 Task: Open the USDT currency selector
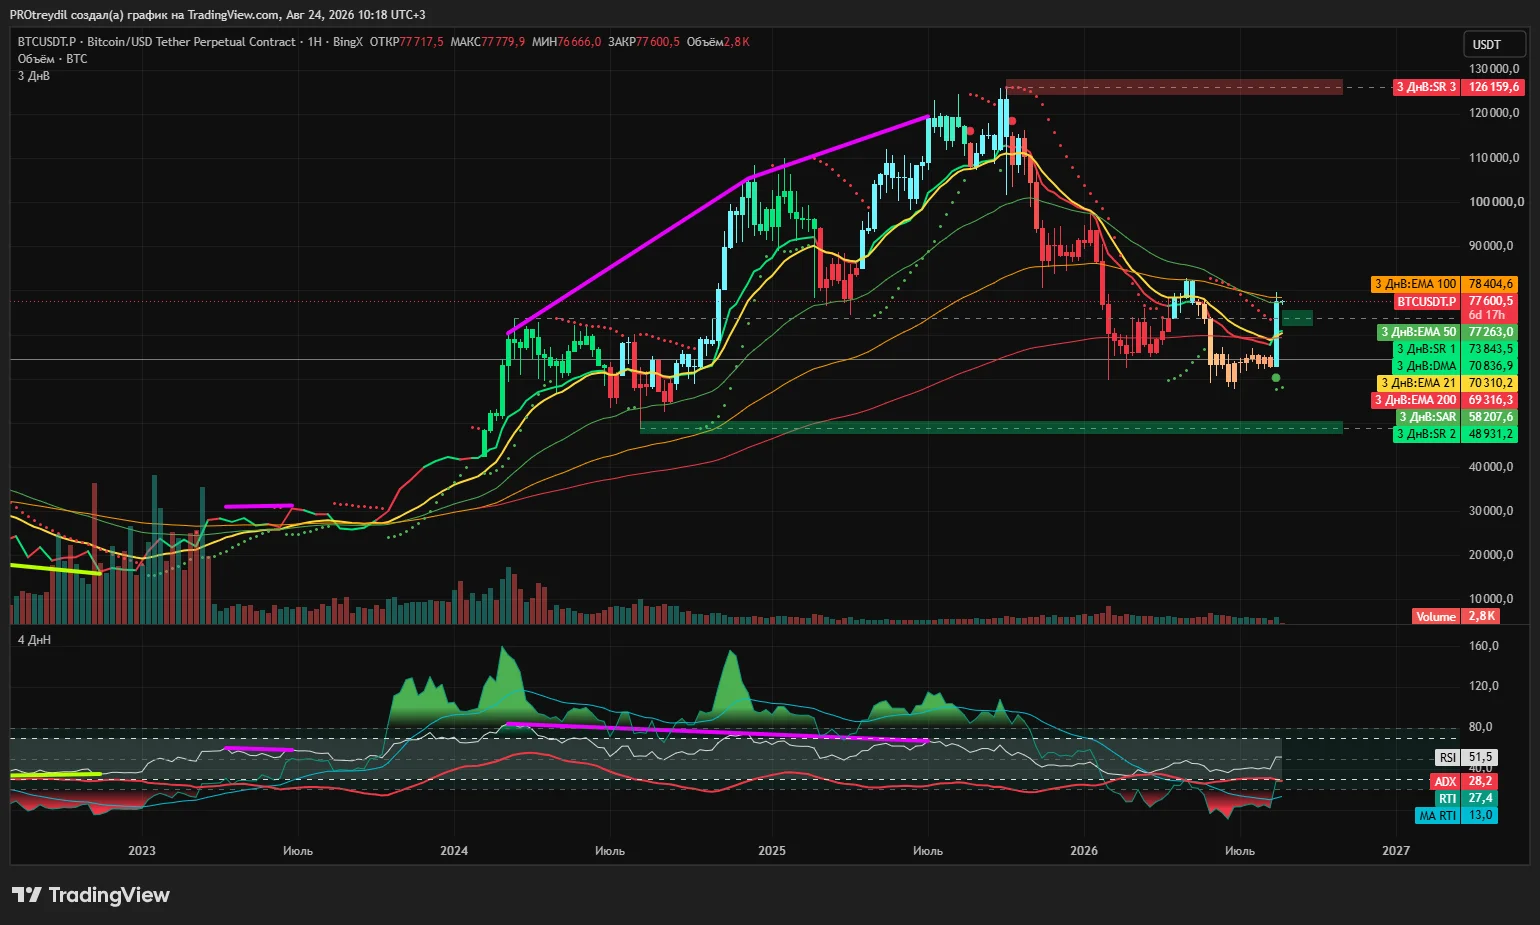point(1494,44)
